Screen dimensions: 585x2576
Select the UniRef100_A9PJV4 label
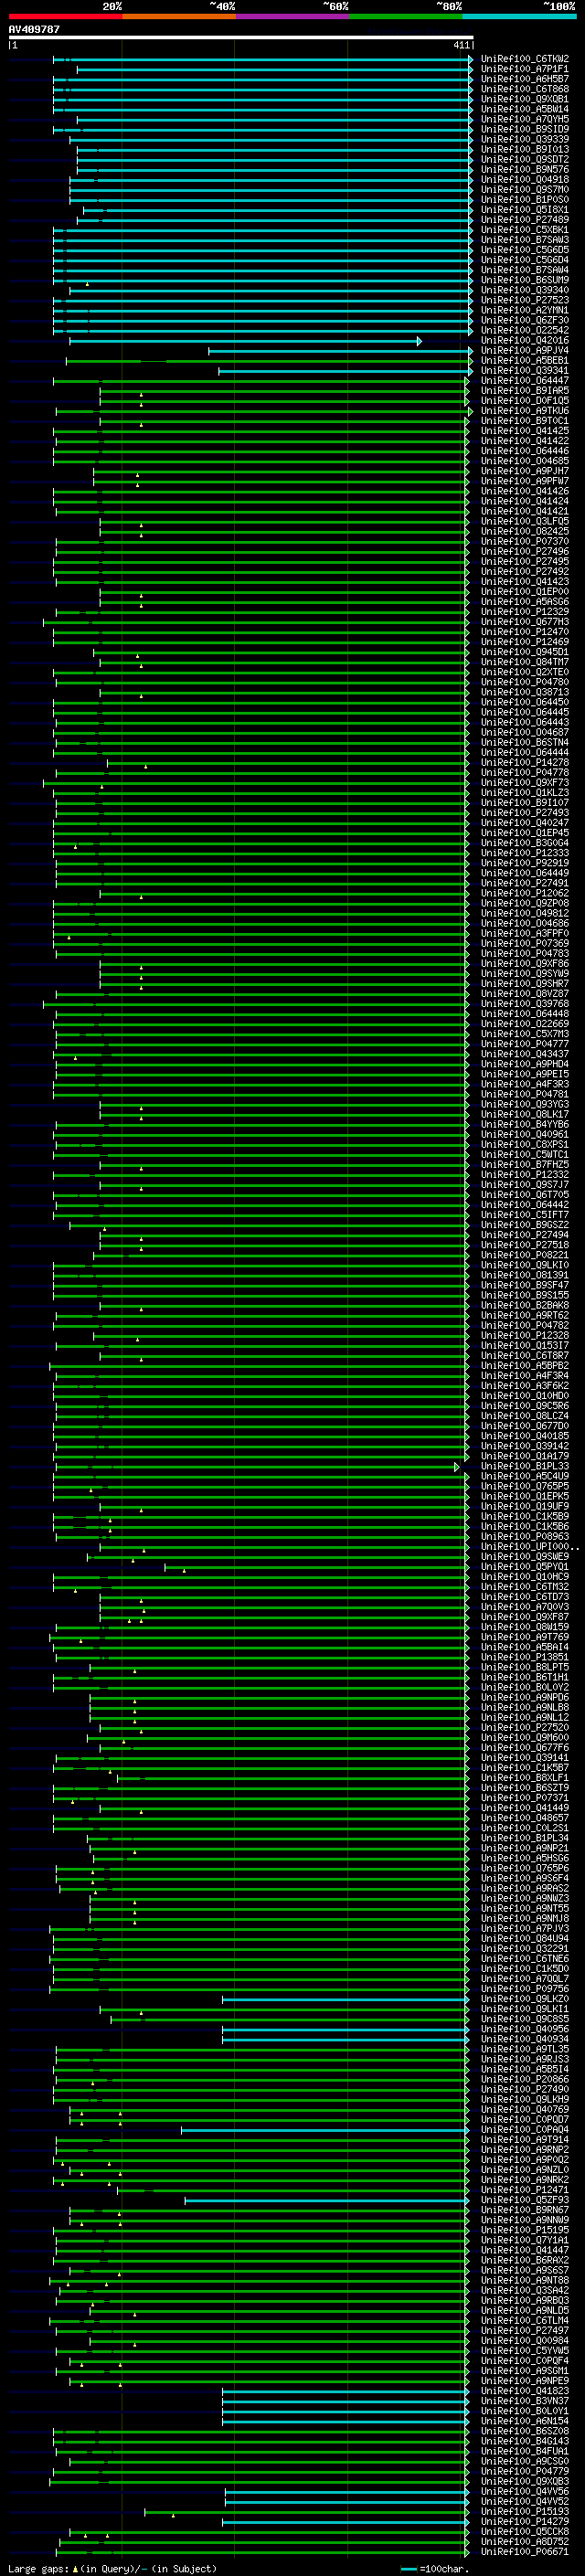[x=525, y=350]
